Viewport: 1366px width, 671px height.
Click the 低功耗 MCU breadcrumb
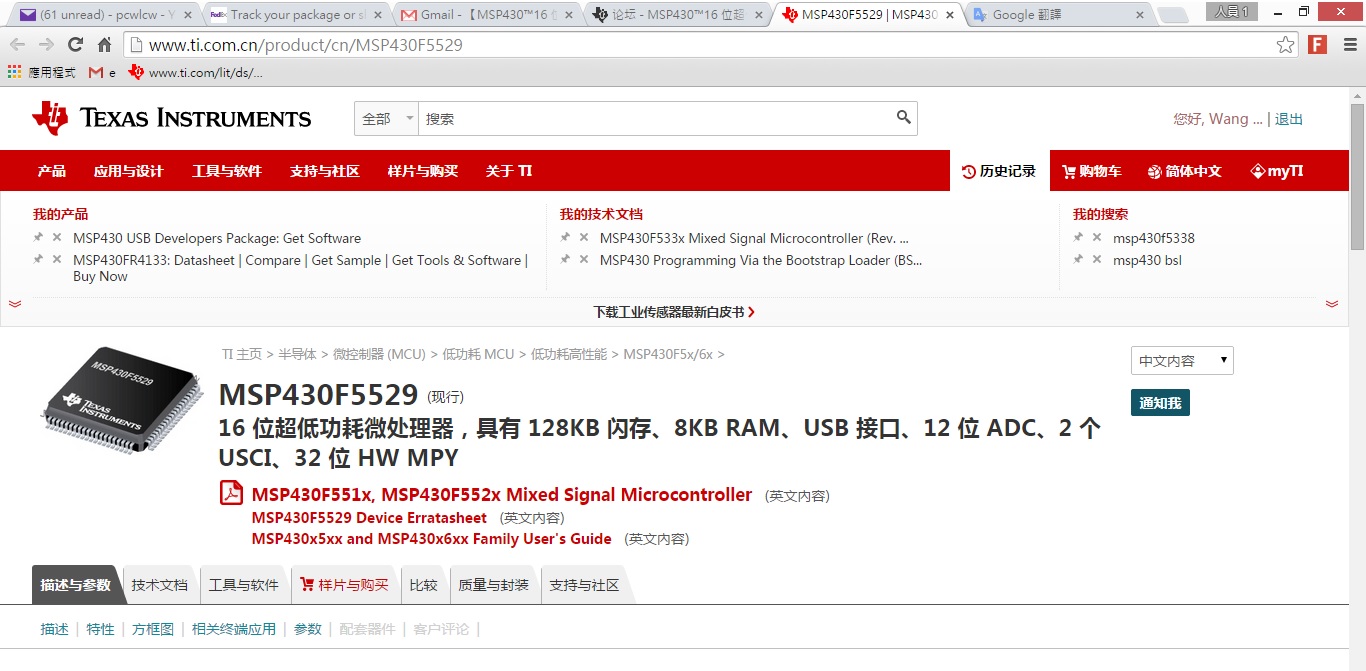click(478, 354)
